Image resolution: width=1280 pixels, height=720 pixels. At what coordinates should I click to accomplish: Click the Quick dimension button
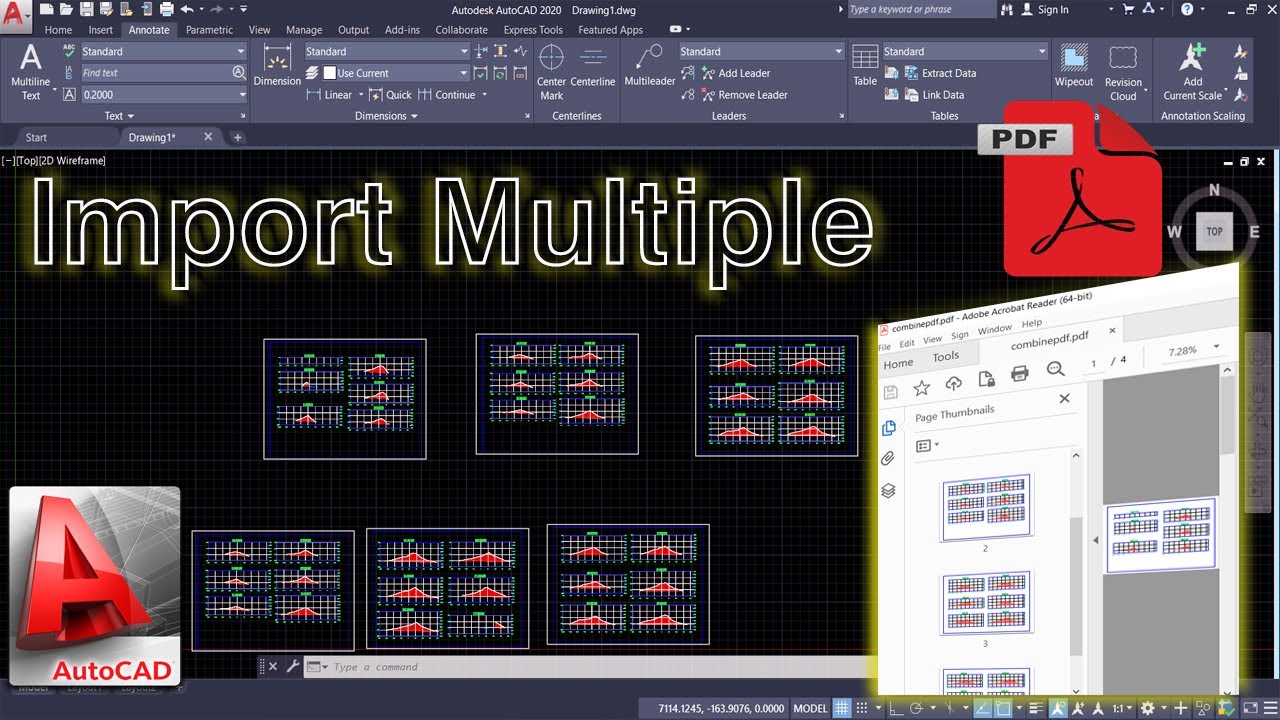coord(390,95)
